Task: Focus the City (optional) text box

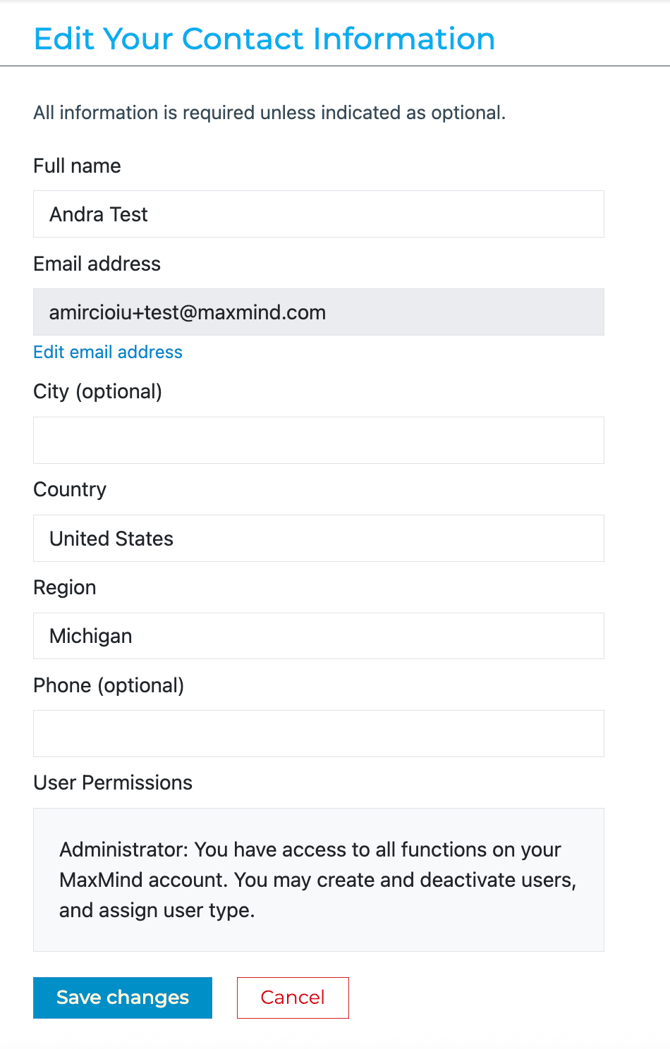Action: [318, 440]
